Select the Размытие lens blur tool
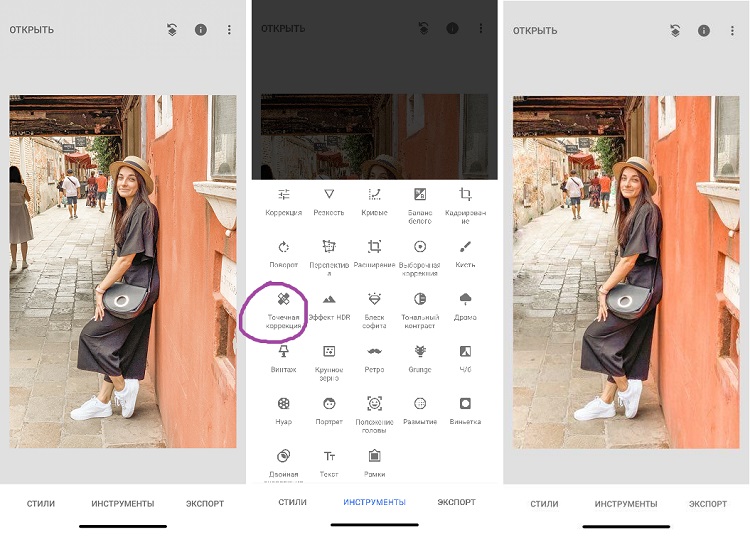750x537 pixels. 420,412
